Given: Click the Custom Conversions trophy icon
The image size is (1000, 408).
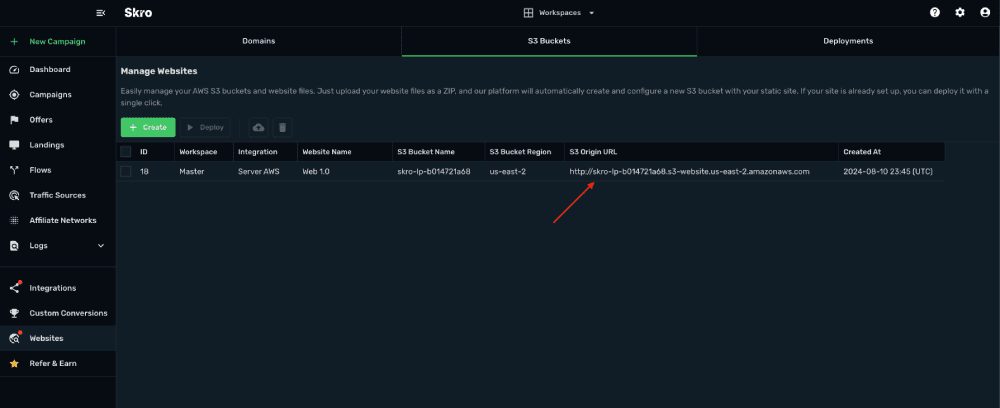Looking at the screenshot, I should tap(14, 313).
